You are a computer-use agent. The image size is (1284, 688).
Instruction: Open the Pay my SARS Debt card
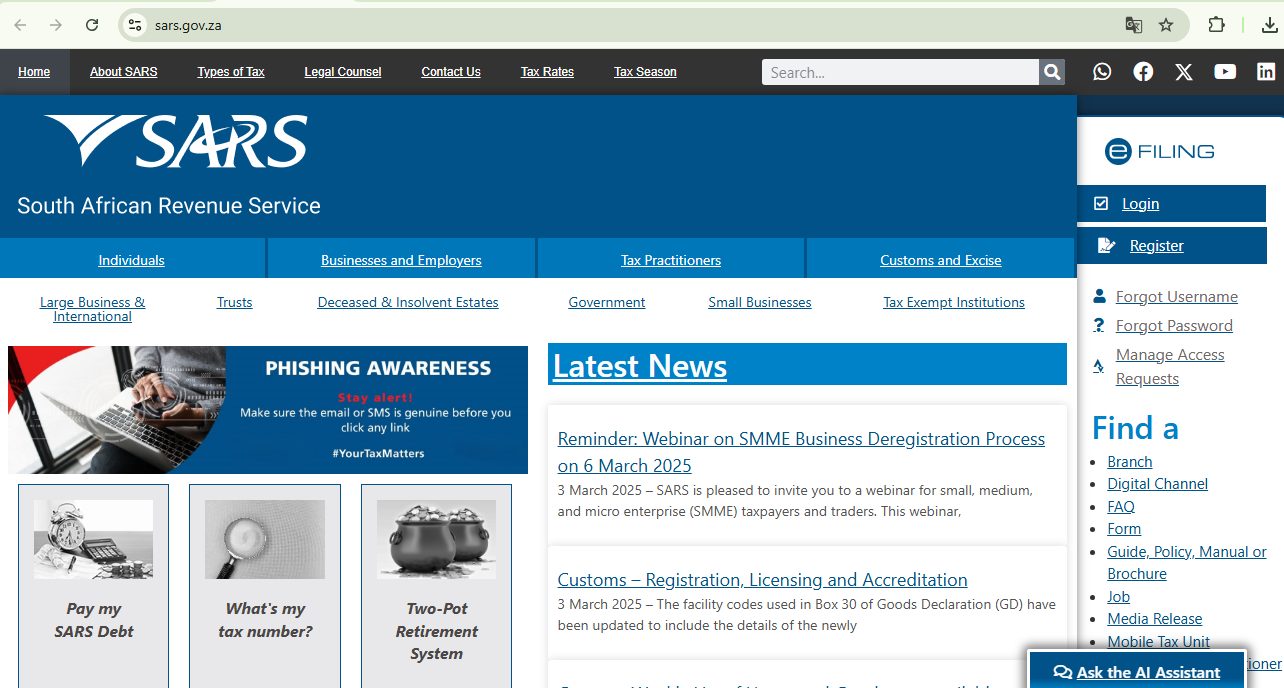point(93,585)
